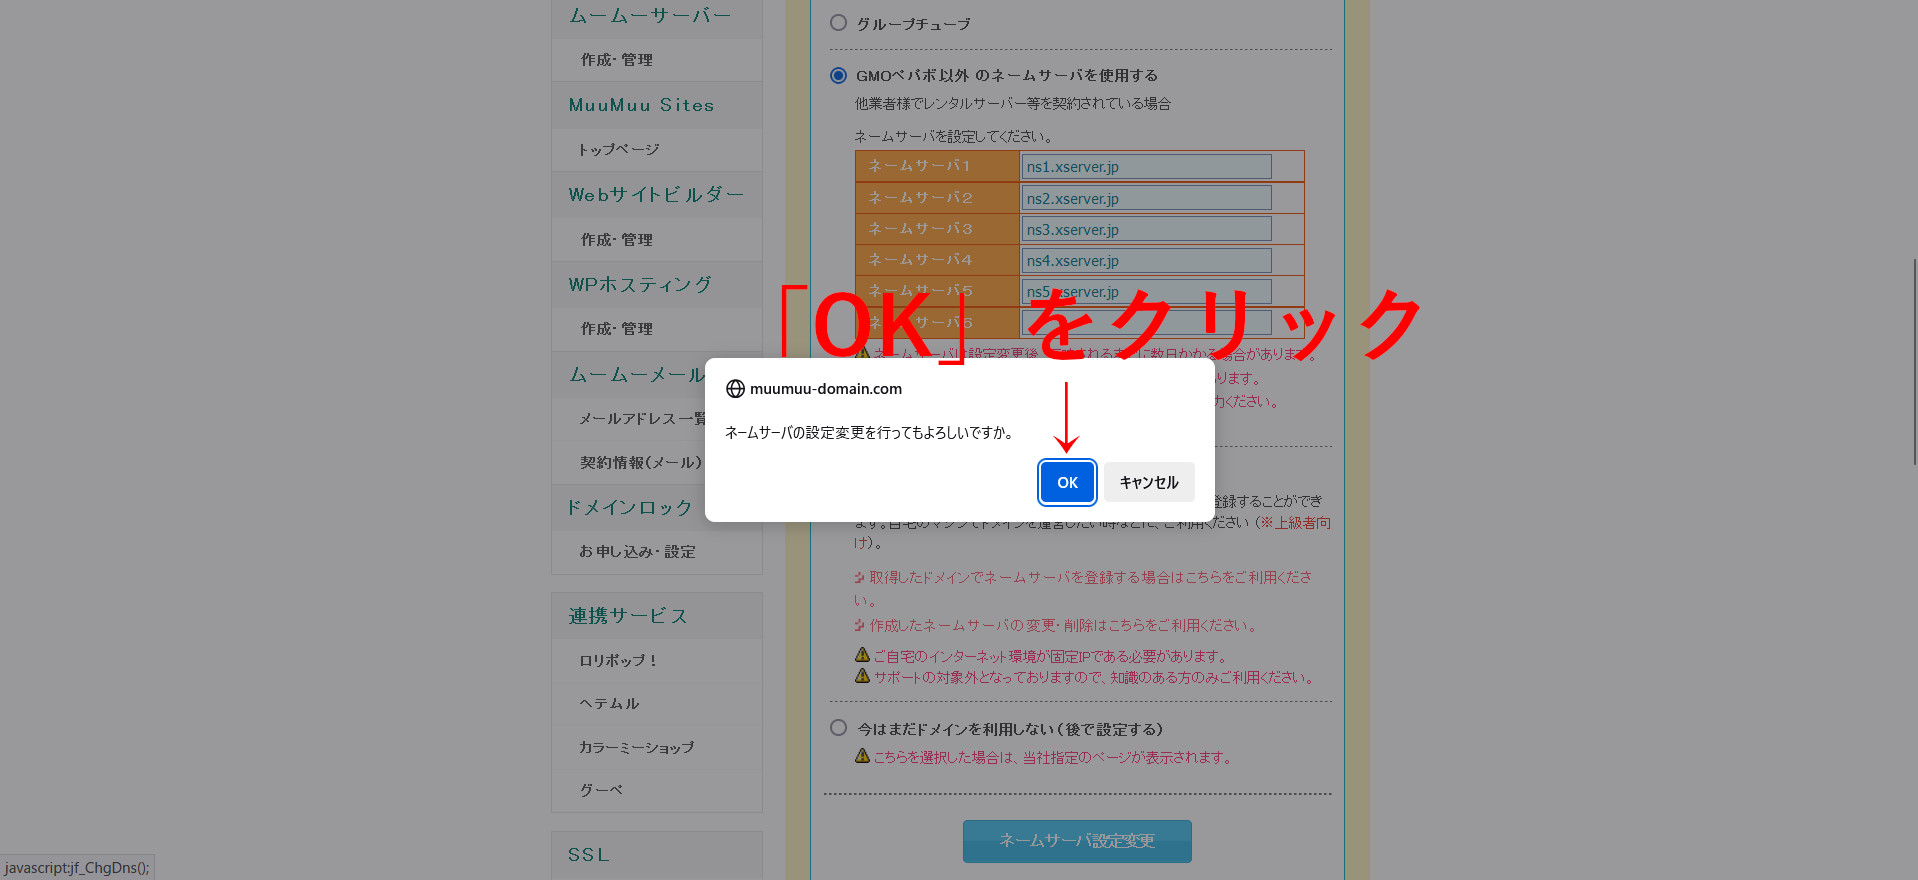Open 作成・管理 under ムームーサーバー
This screenshot has height=880, width=1918.
coord(616,60)
